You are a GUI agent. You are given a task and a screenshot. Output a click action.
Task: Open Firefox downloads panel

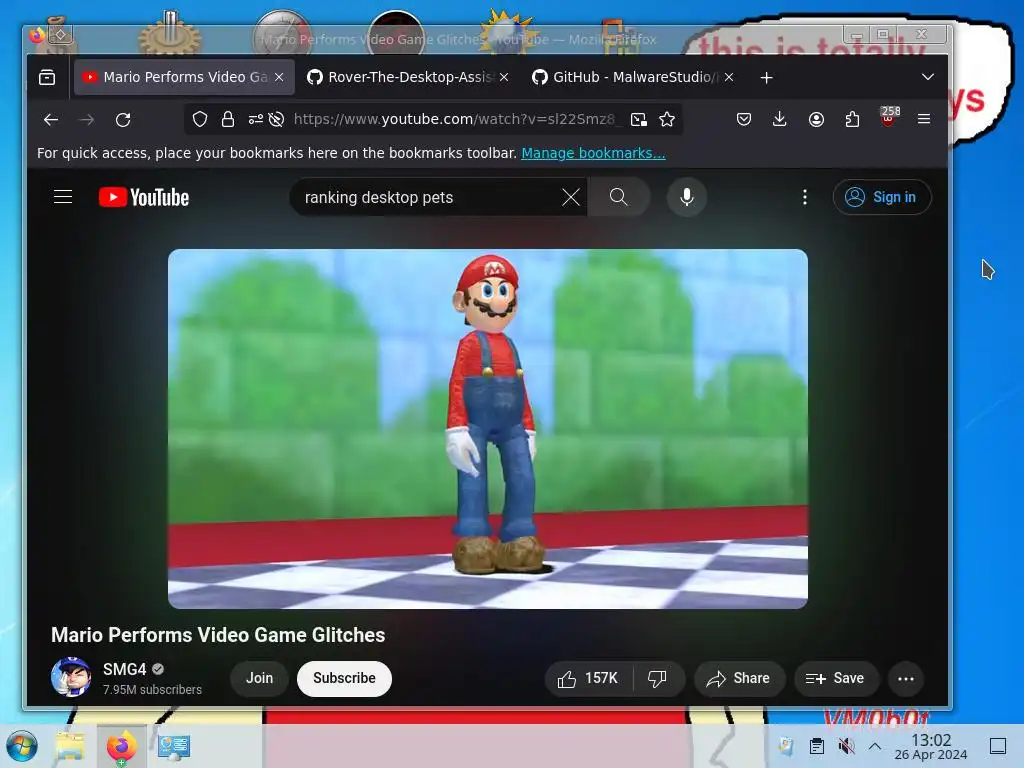pyautogui.click(x=779, y=120)
